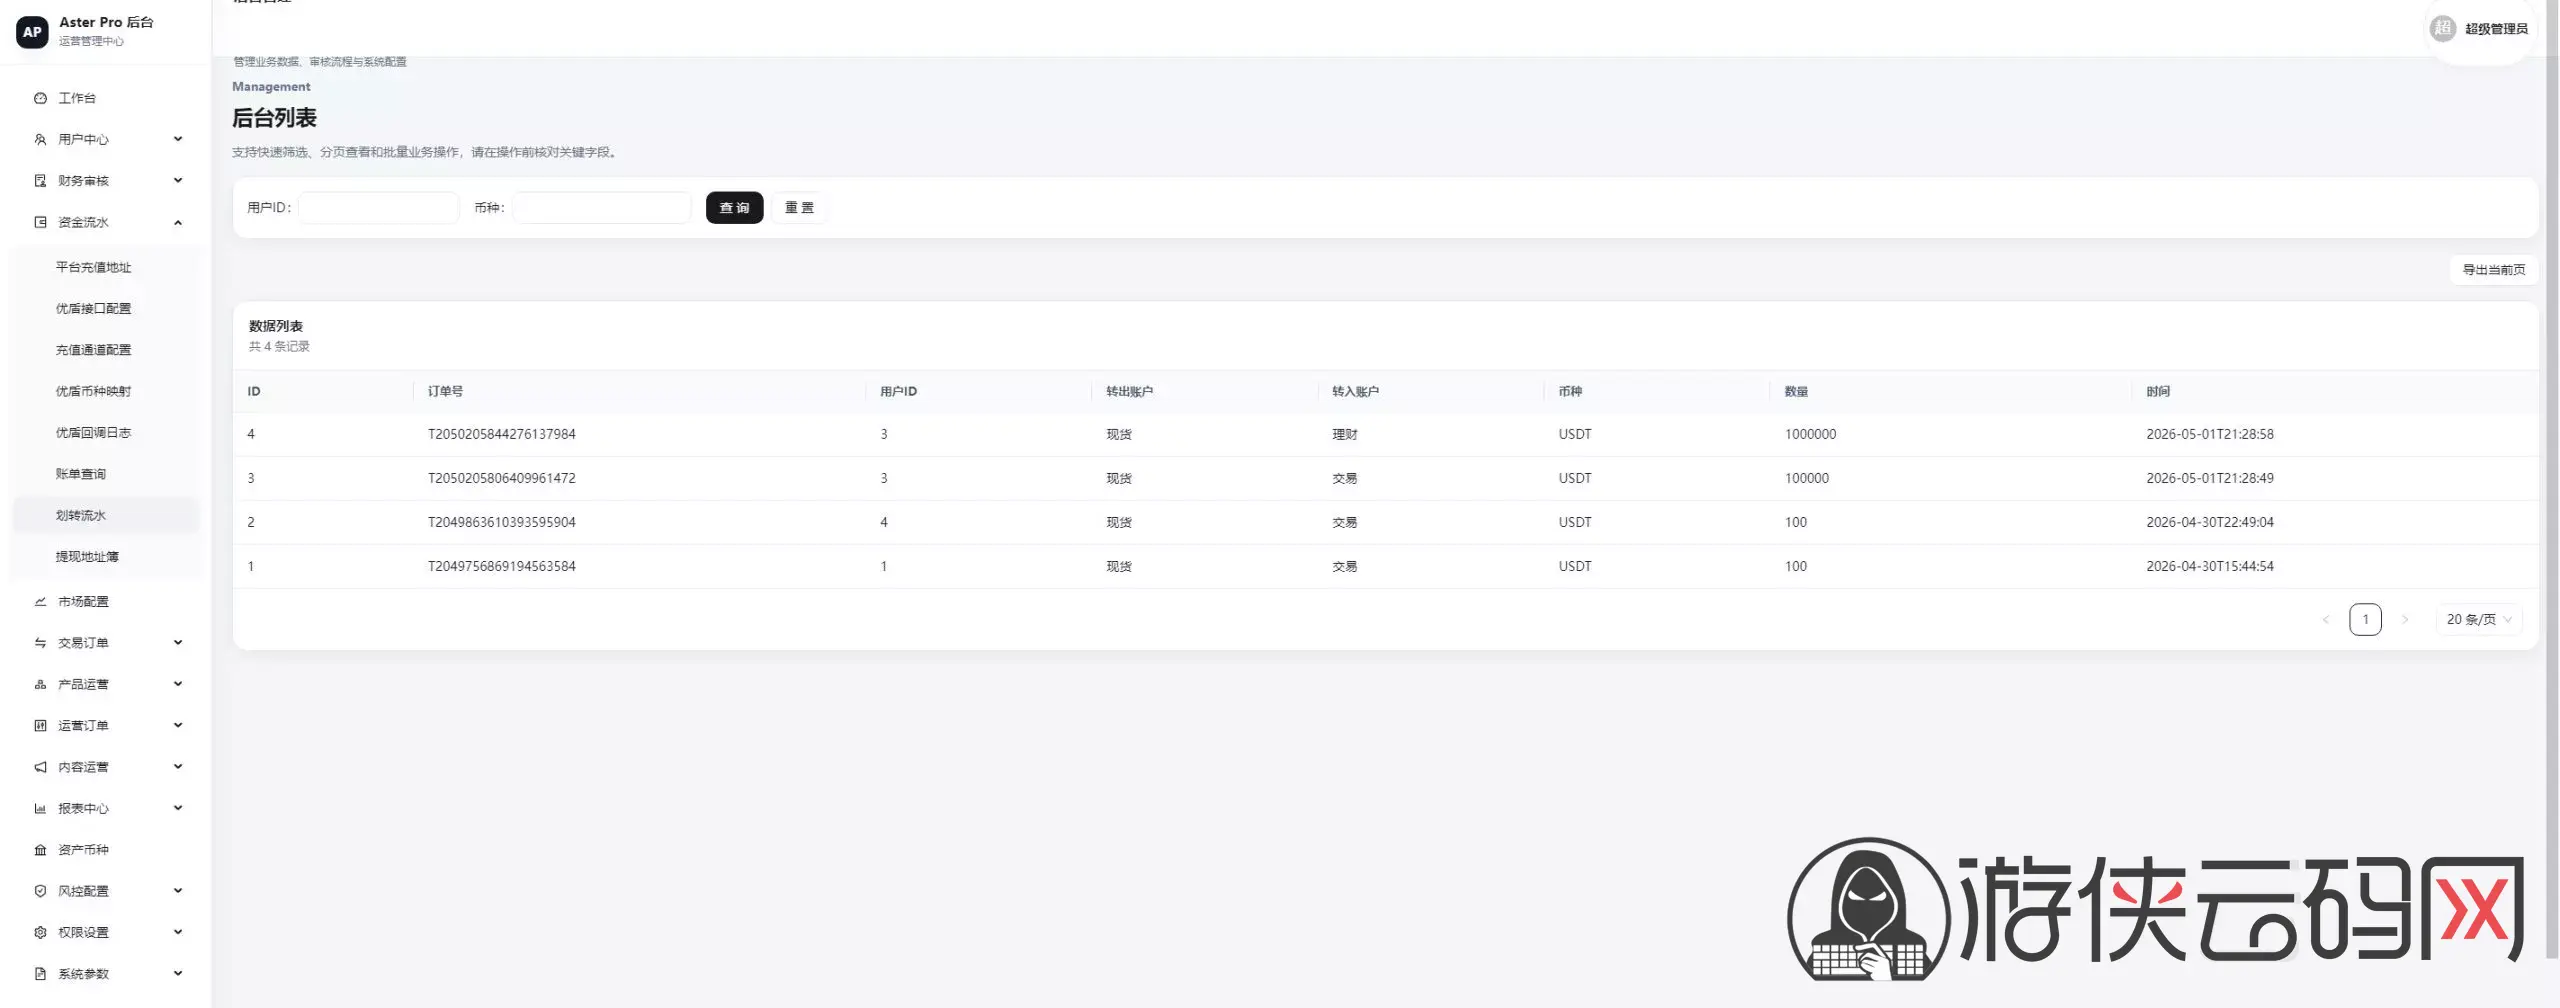
Task: Click the 风控配置 shield icon
Action: pyautogui.click(x=40, y=891)
